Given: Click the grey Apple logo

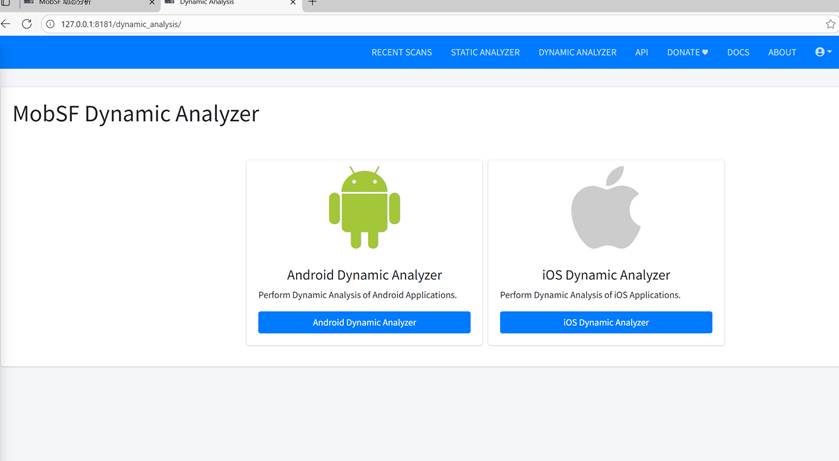Looking at the screenshot, I should tap(606, 208).
